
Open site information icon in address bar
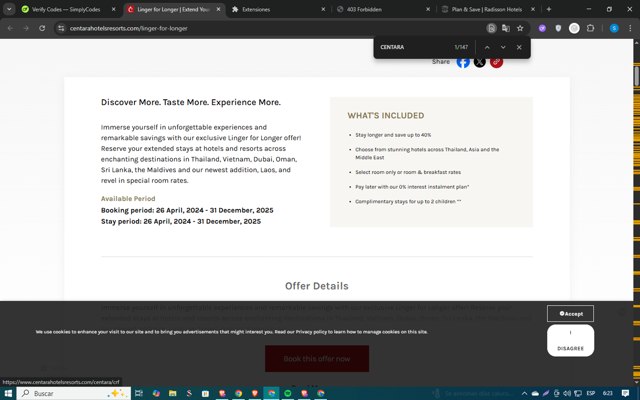pyautogui.click(x=61, y=28)
